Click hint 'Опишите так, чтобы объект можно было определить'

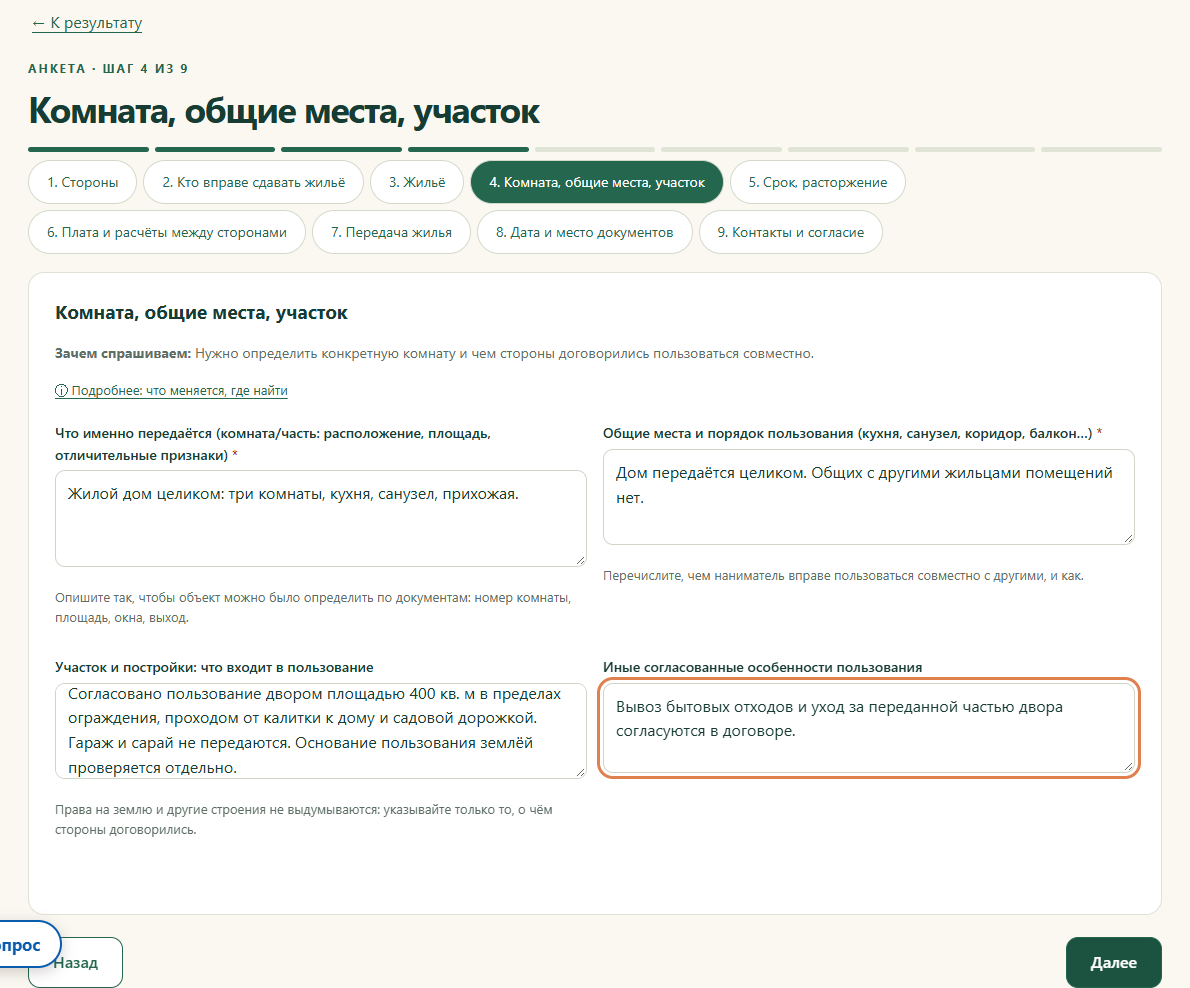pos(313,608)
